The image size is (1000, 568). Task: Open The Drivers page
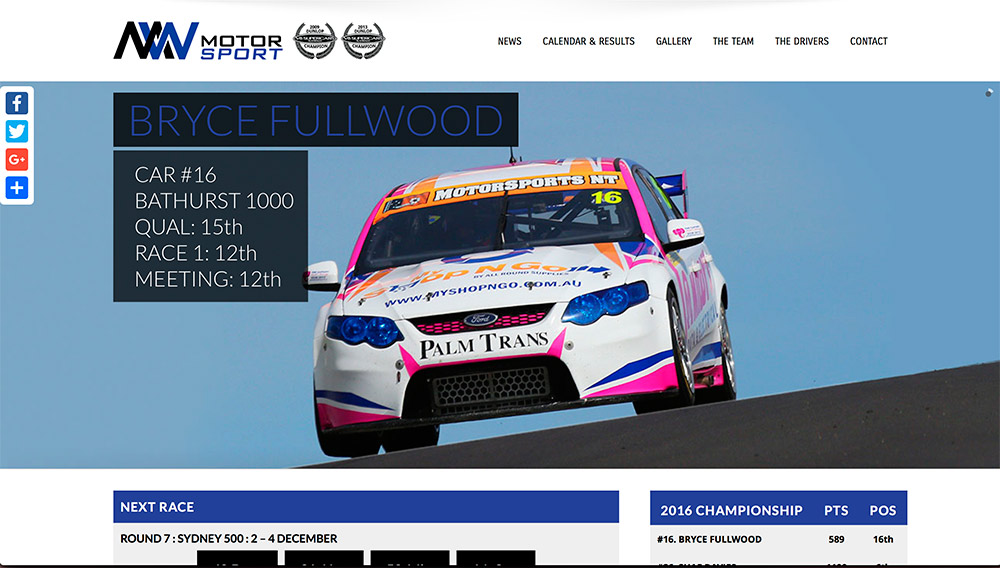pos(802,41)
